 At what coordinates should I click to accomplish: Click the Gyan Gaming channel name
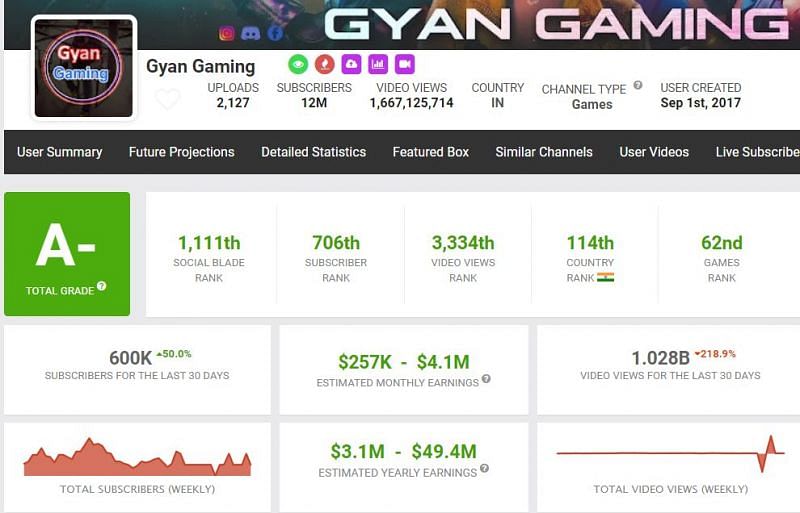201,67
